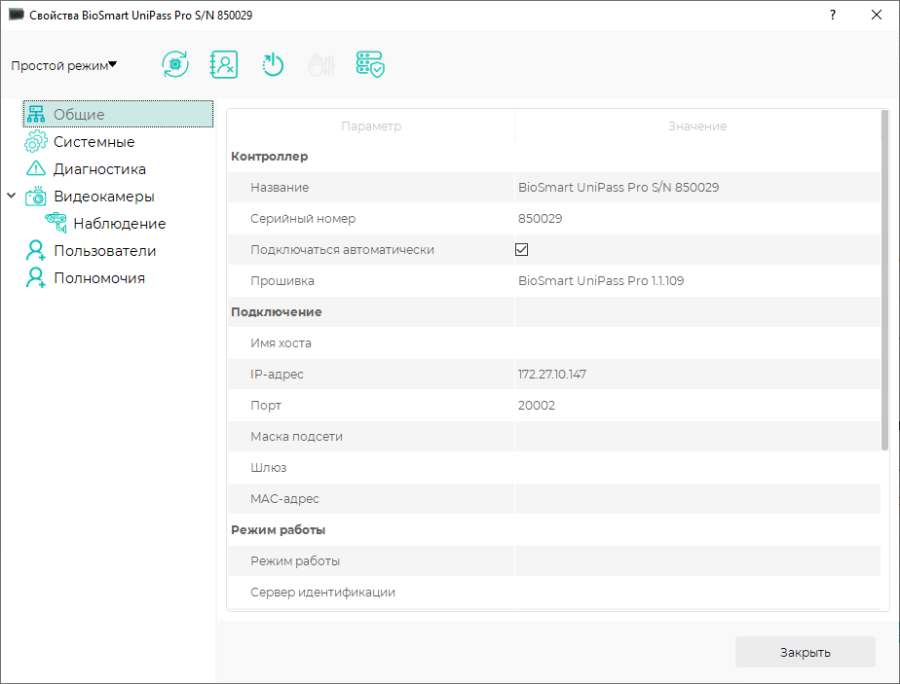Go to the Диагностика section
Image resolution: width=900 pixels, height=684 pixels.
(100, 169)
